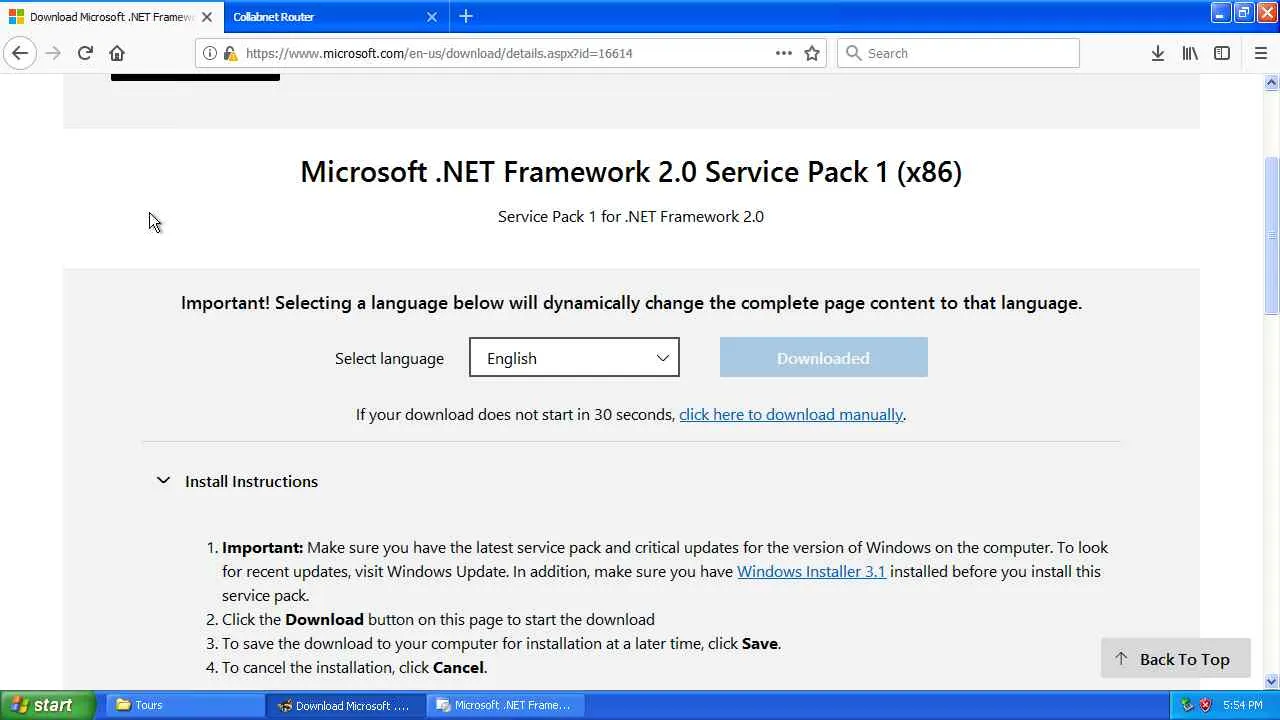The width and height of the screenshot is (1280, 720).
Task: Click in the Firefox Search box
Action: pyautogui.click(x=960, y=53)
